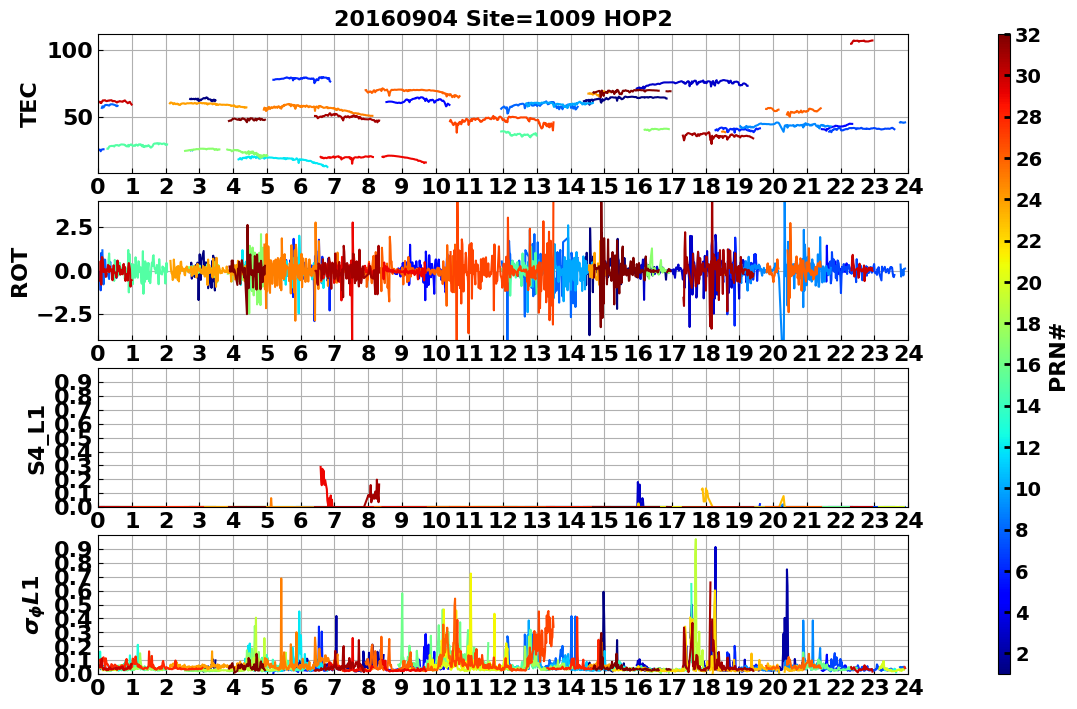1077x709 pixels.
Task: Click the sigma-phi L1 y-axis label
Action: (x=33, y=605)
